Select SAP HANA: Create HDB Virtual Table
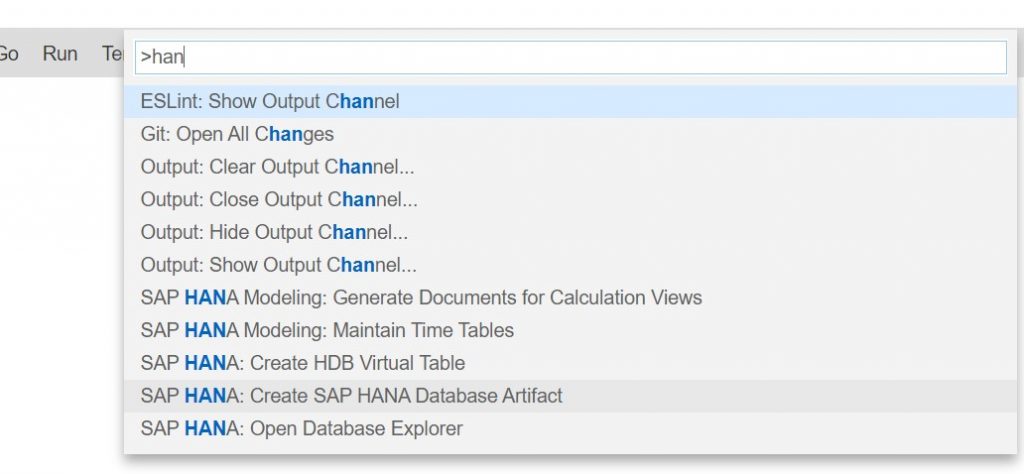 tap(570, 362)
